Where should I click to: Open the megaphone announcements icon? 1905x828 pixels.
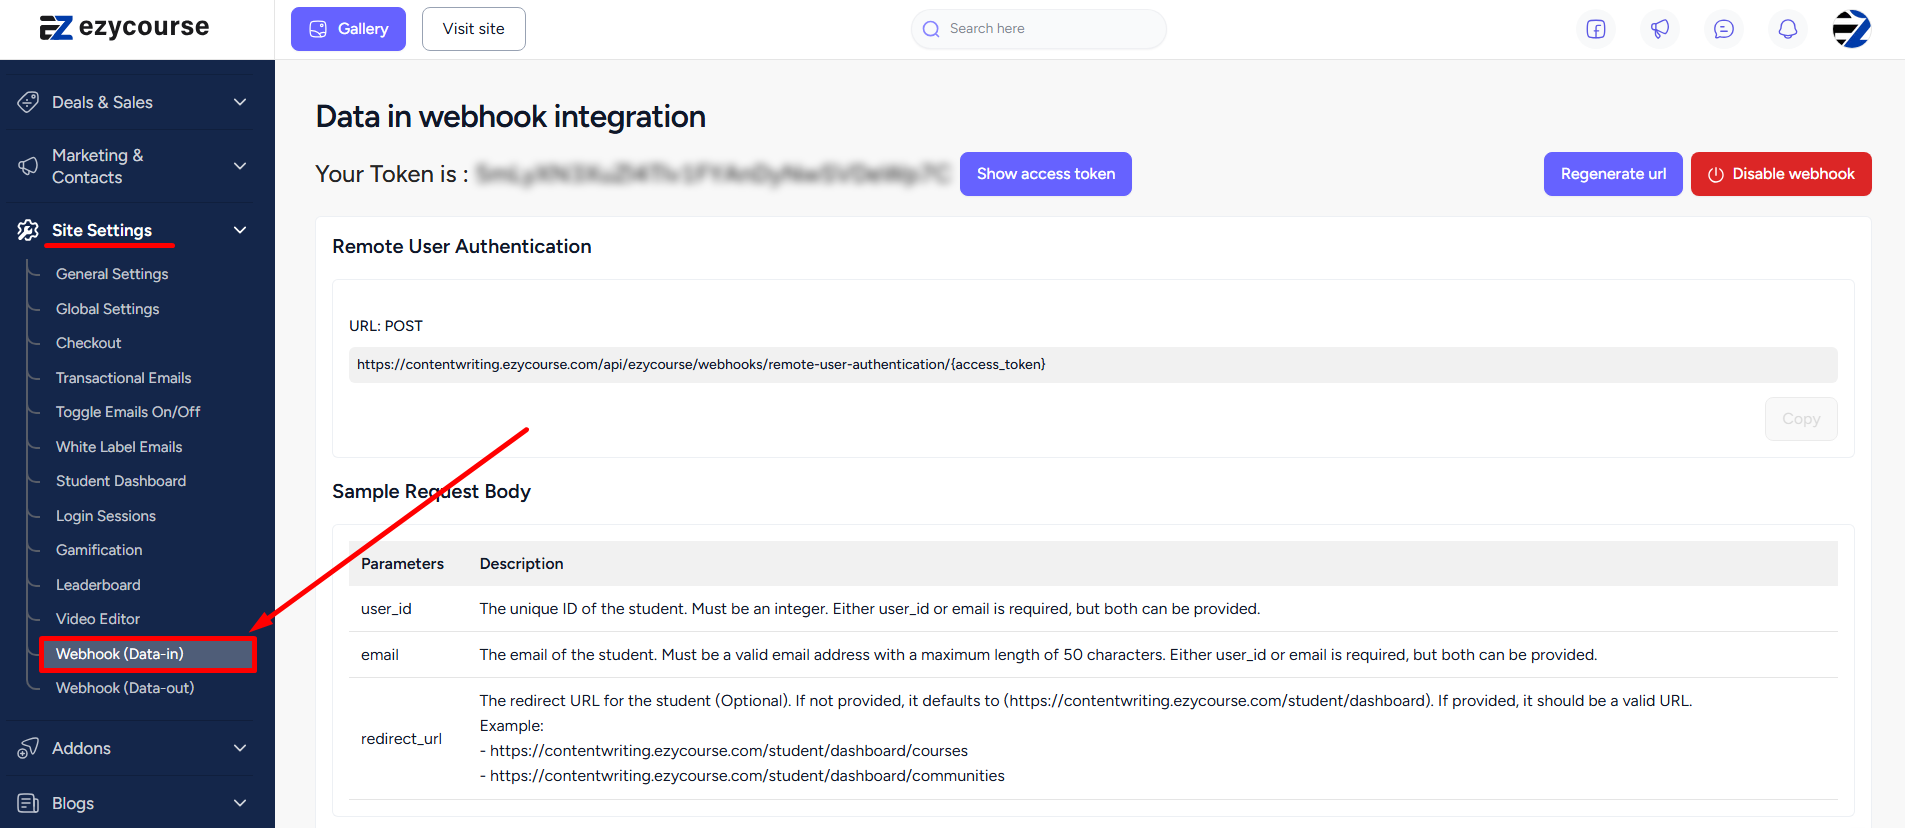(1660, 29)
